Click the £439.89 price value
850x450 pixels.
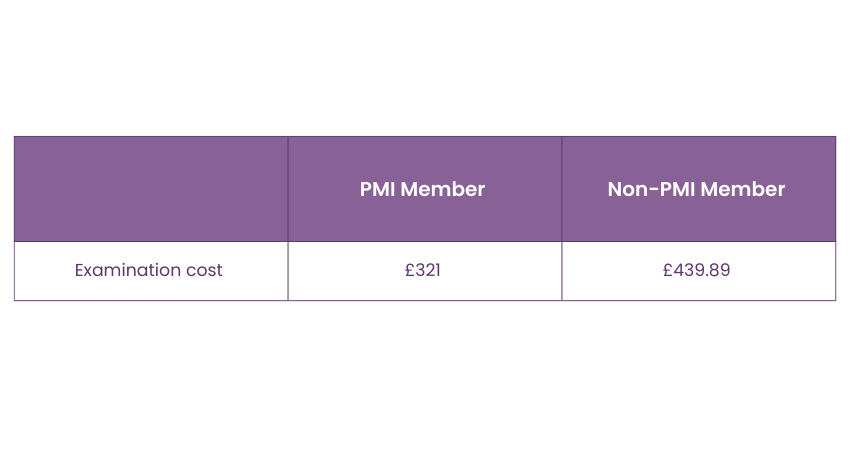pyautogui.click(x=696, y=270)
